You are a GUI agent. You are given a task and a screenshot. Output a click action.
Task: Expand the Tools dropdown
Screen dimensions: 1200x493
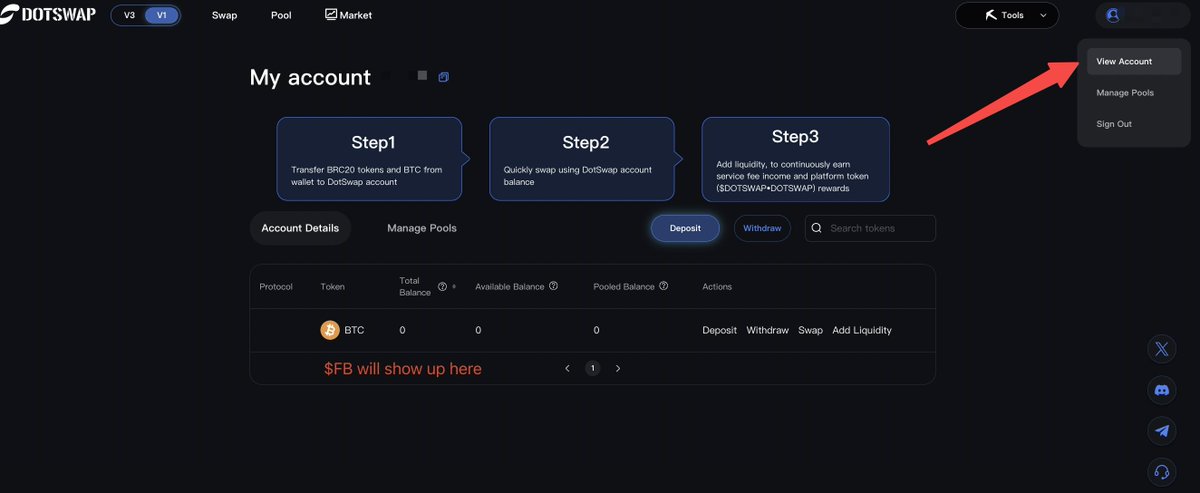[x=1006, y=15]
